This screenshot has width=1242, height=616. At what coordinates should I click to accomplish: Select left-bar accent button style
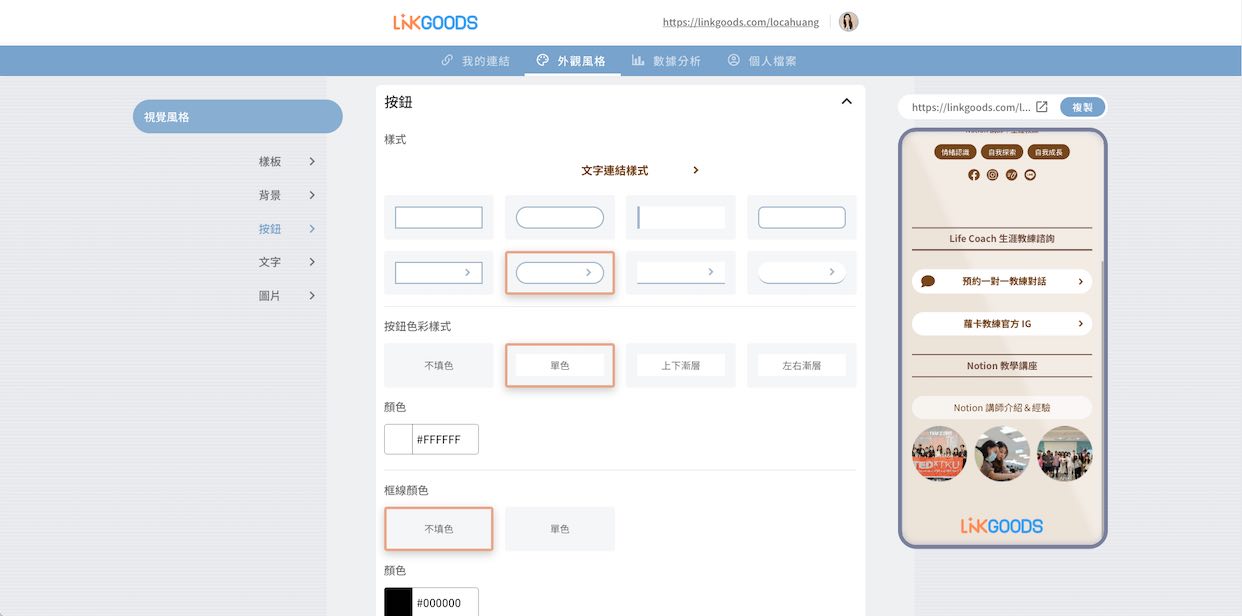tap(681, 217)
